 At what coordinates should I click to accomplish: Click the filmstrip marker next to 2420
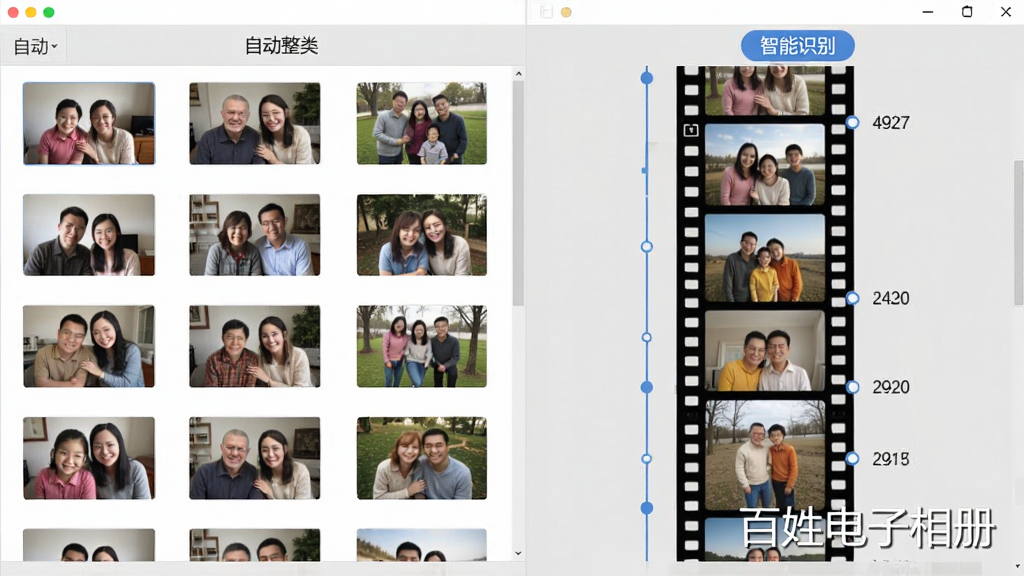(x=852, y=298)
